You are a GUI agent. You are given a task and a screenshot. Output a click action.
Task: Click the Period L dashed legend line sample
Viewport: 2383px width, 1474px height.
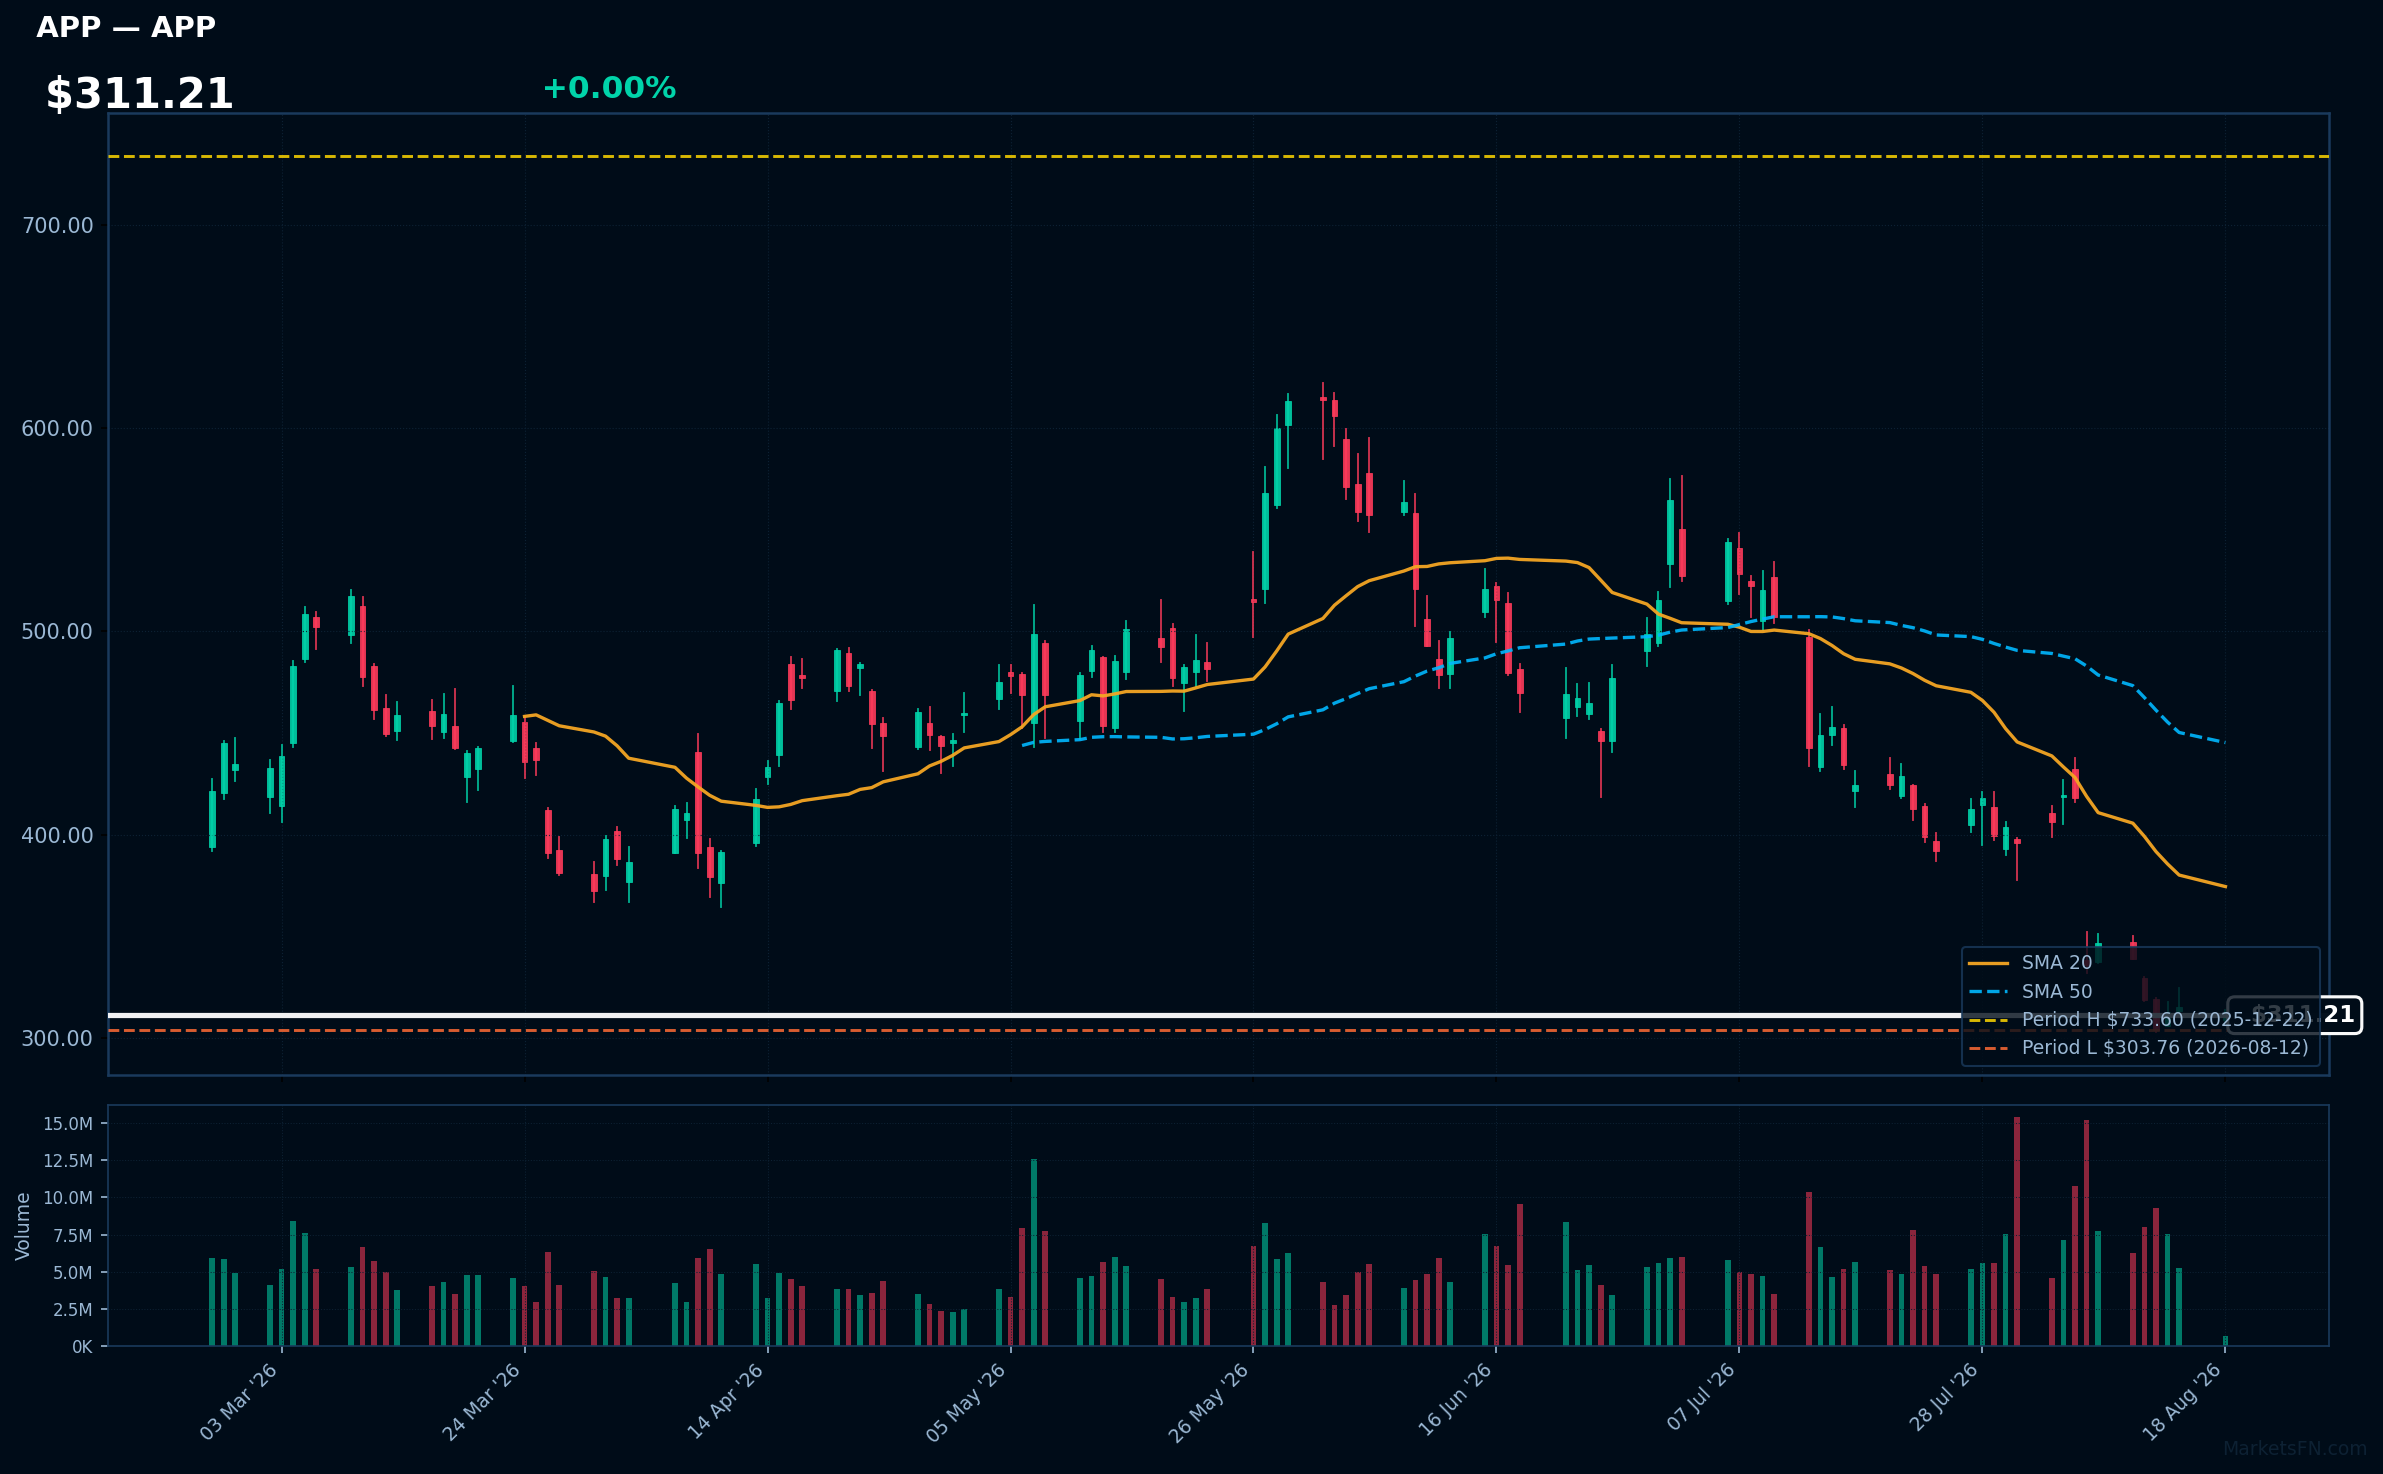(1988, 1048)
